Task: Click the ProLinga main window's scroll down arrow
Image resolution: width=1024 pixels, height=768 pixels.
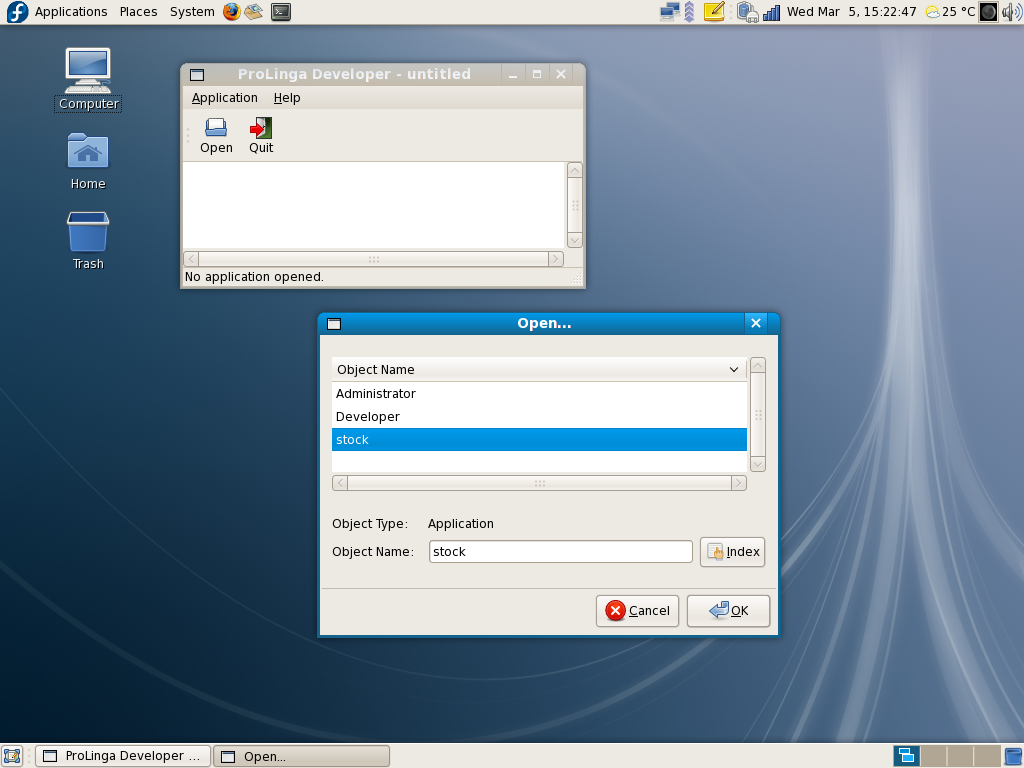Action: point(575,240)
